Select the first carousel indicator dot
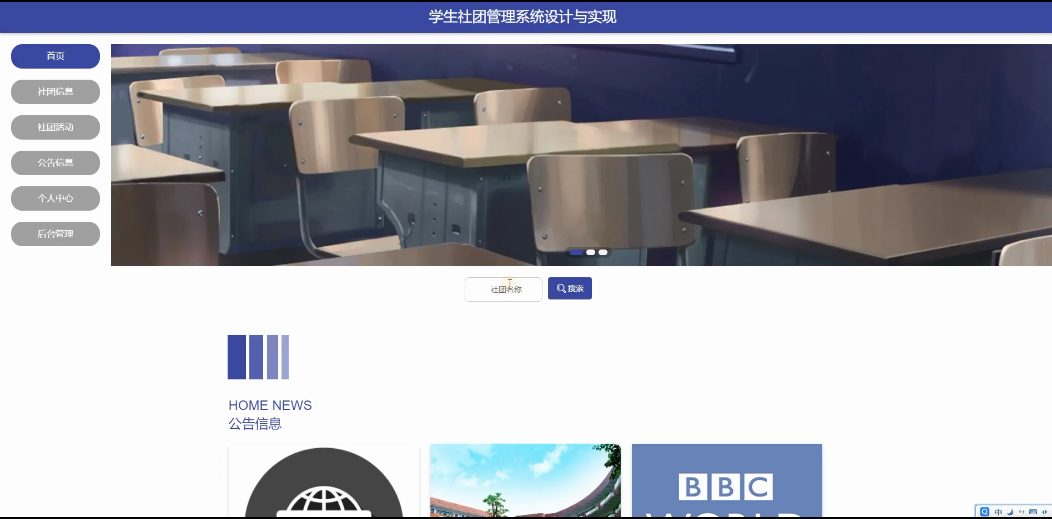This screenshot has height=519, width=1052. point(576,252)
